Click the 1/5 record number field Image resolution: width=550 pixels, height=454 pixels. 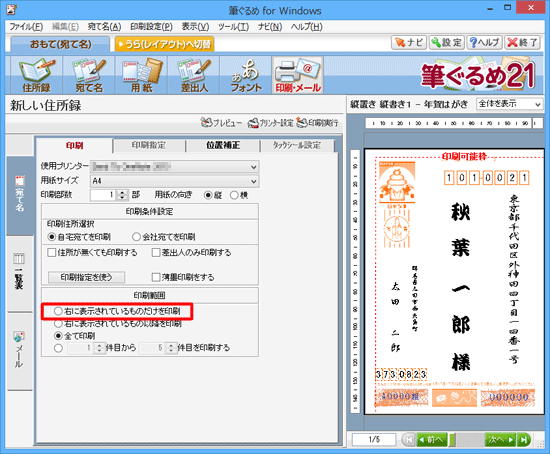tap(374, 440)
